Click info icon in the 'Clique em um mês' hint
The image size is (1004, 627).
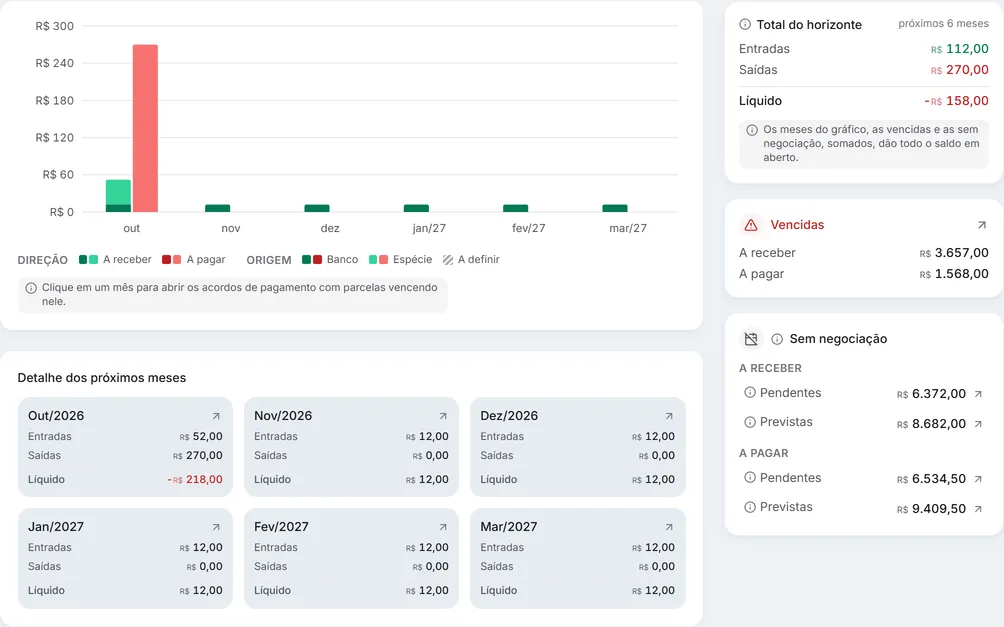tap(31, 288)
